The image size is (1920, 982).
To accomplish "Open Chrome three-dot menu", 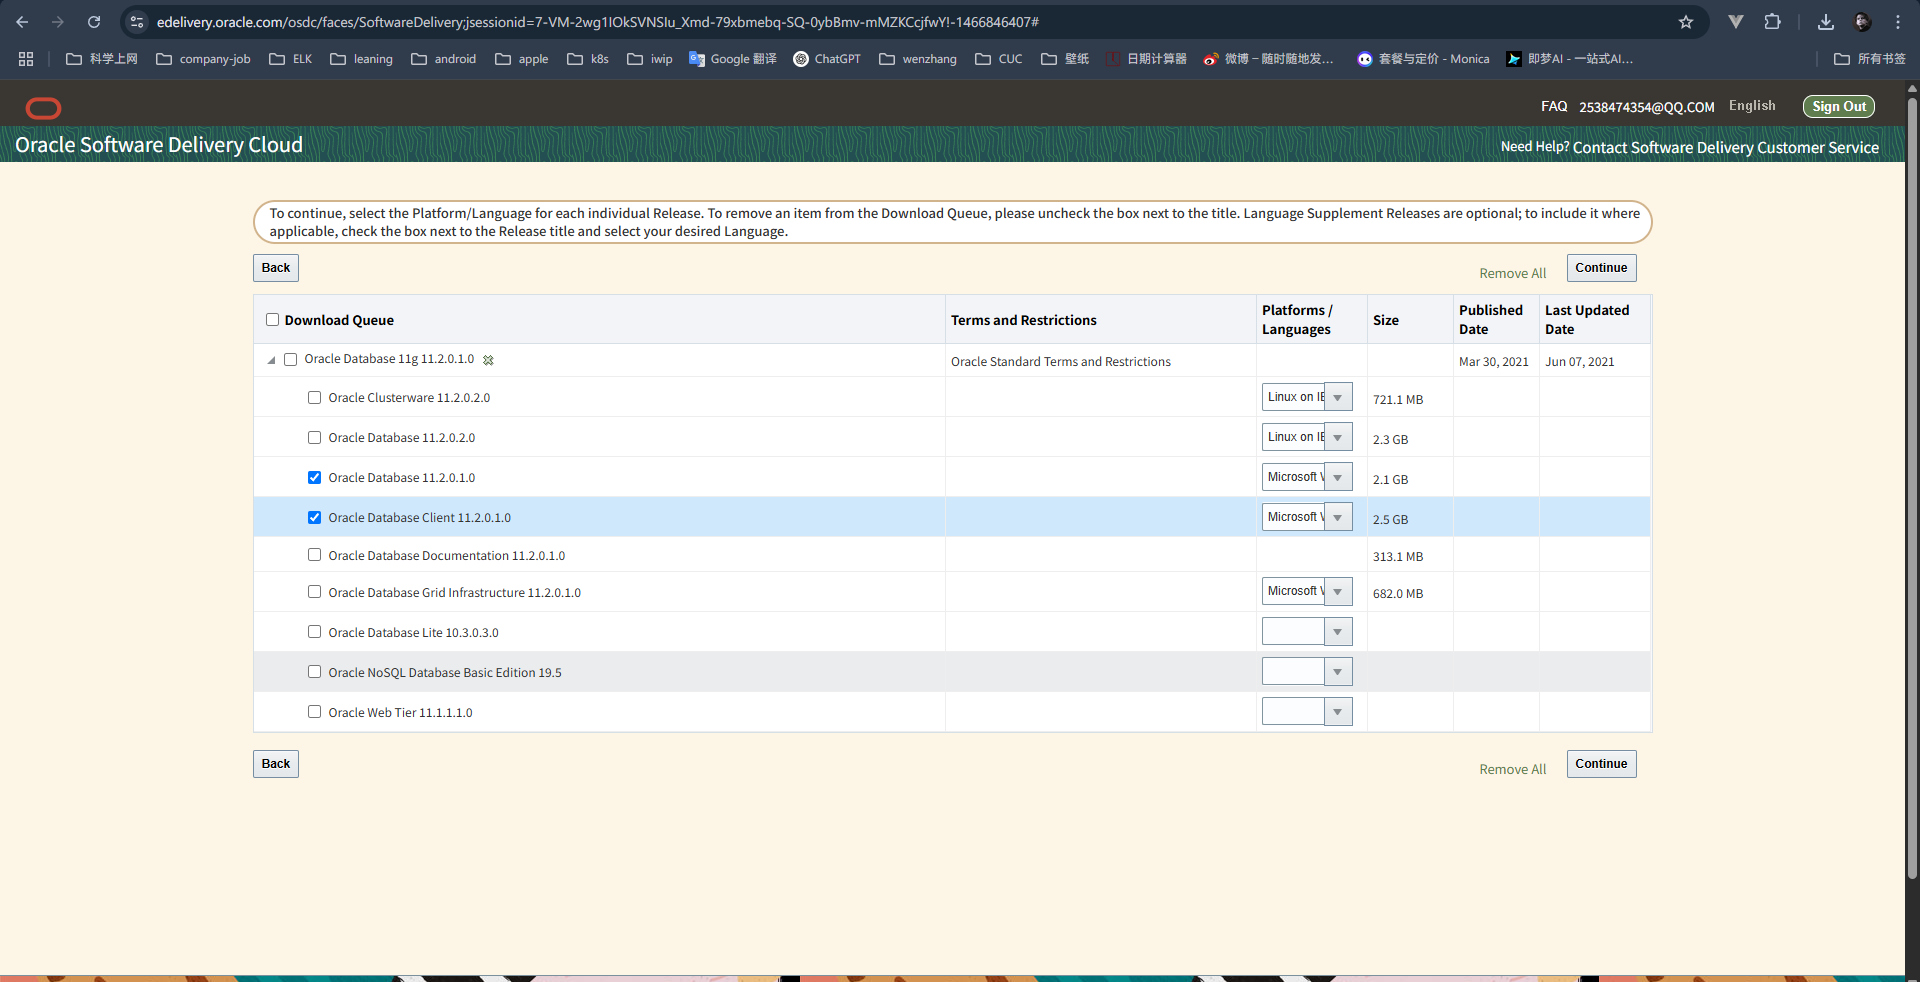I will click(x=1898, y=22).
